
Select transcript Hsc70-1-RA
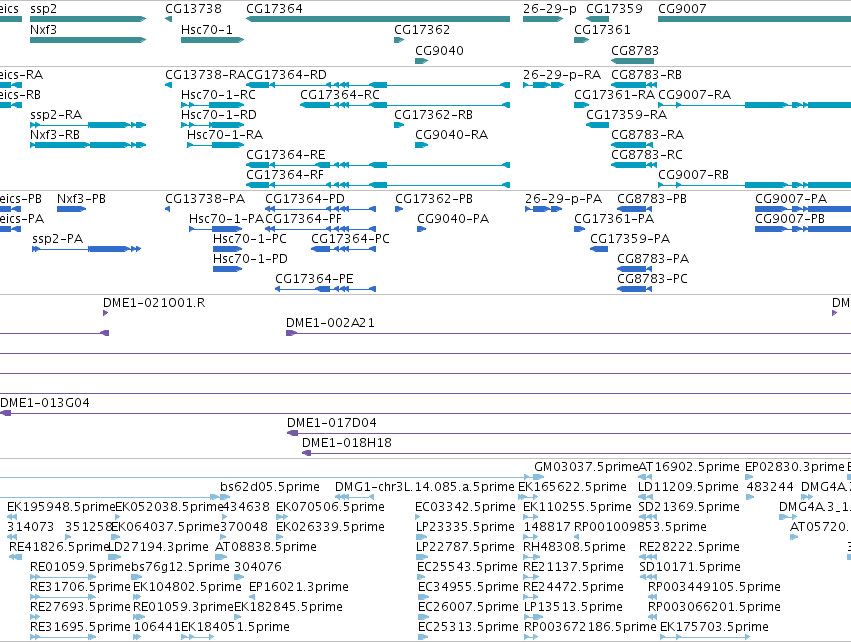coord(215,145)
